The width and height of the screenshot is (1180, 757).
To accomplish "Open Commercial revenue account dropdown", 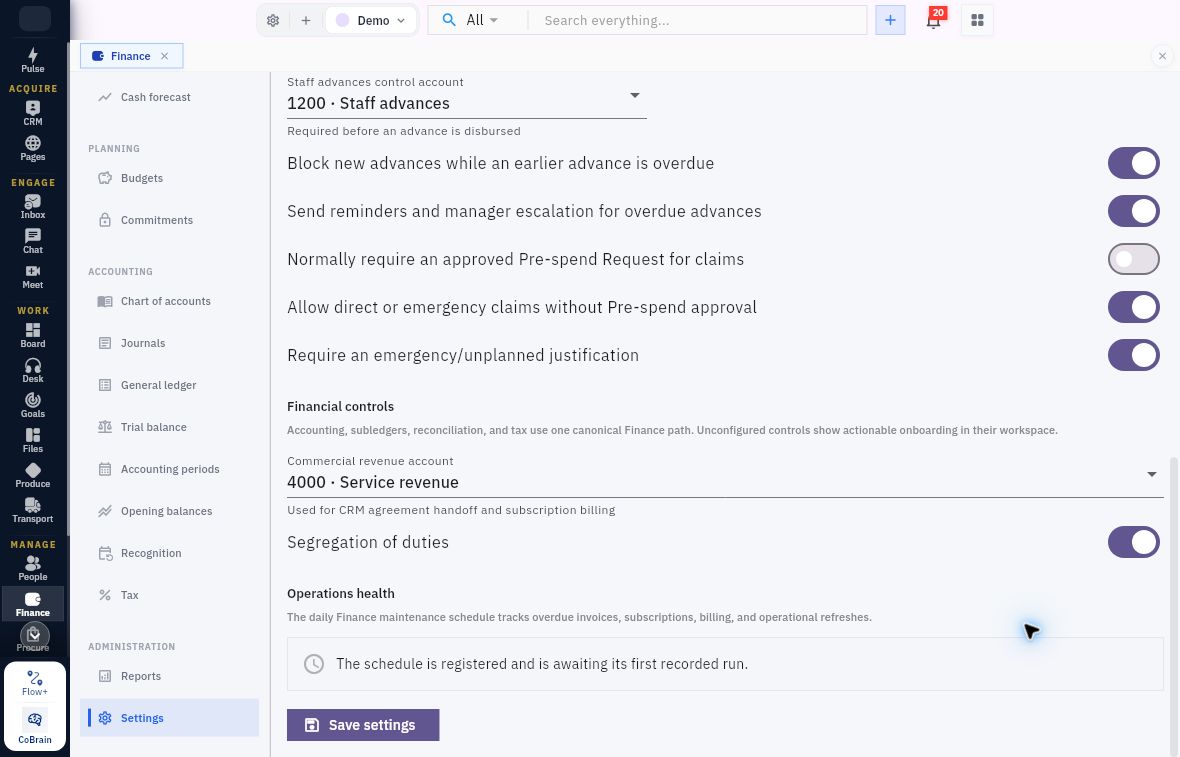I will point(725,476).
